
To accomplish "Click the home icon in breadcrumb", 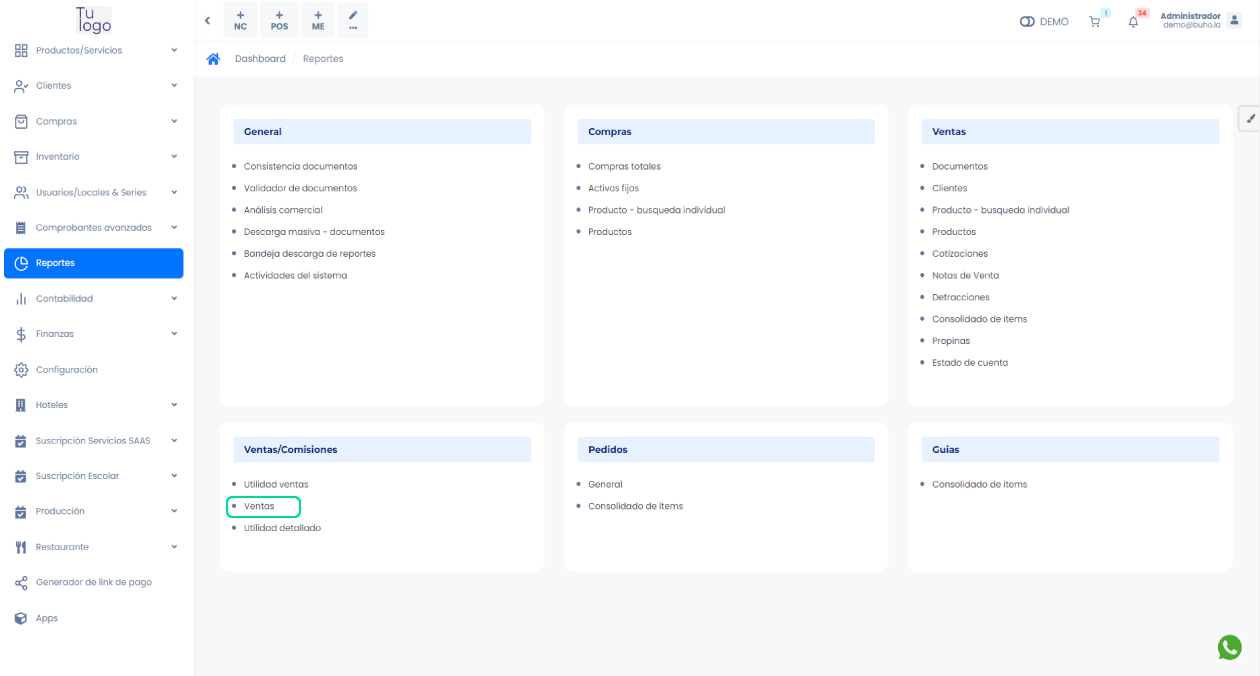I will [x=213, y=59].
